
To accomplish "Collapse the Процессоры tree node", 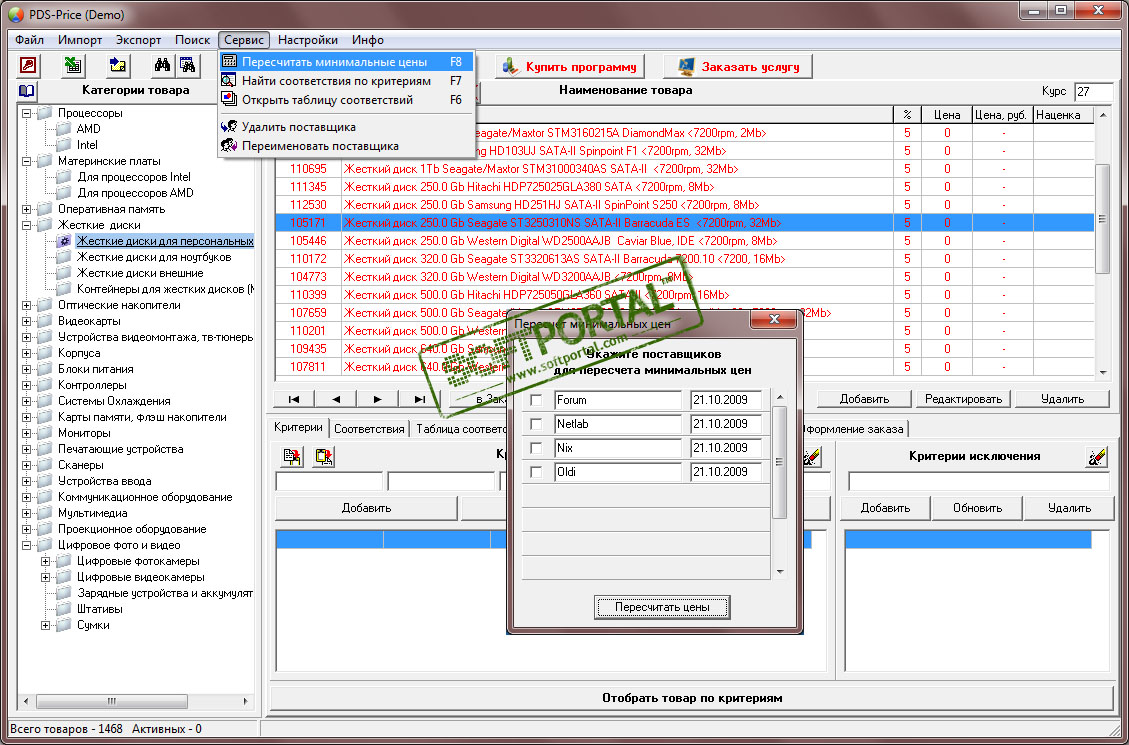I will (27, 113).
